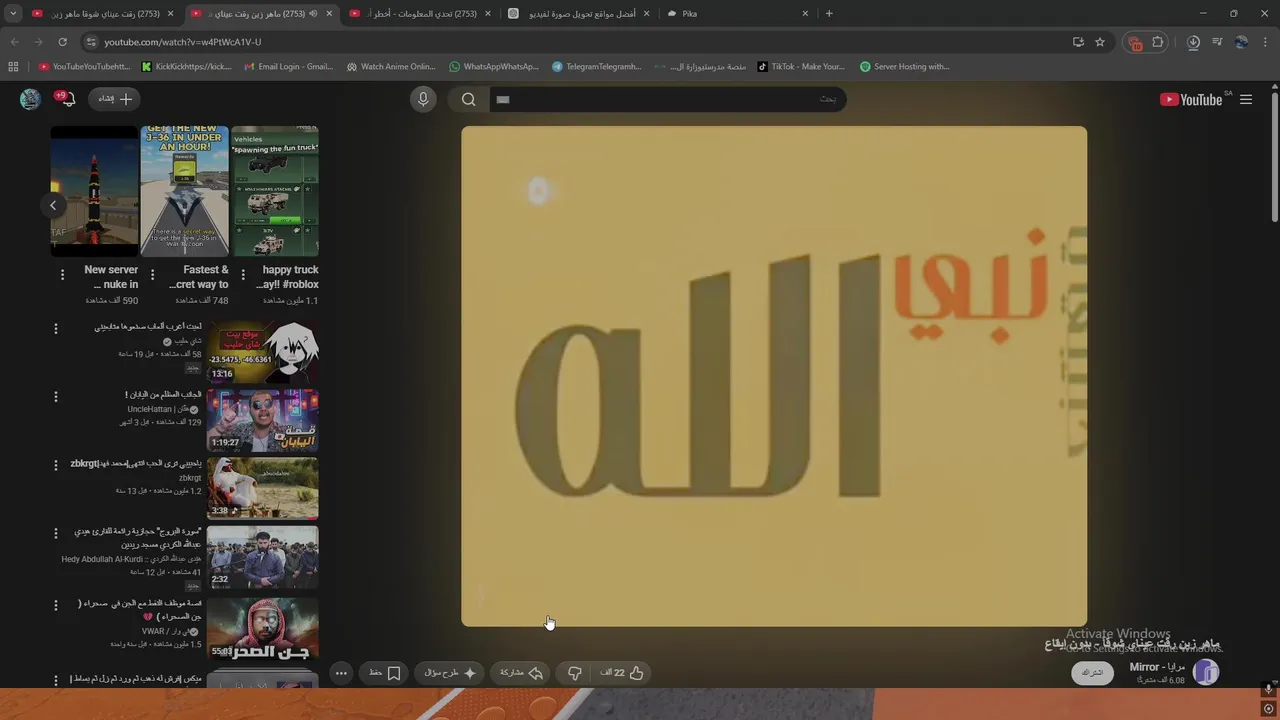Open options menu for the 13:16 video row
Image resolution: width=1280 pixels, height=720 pixels.
click(56, 328)
